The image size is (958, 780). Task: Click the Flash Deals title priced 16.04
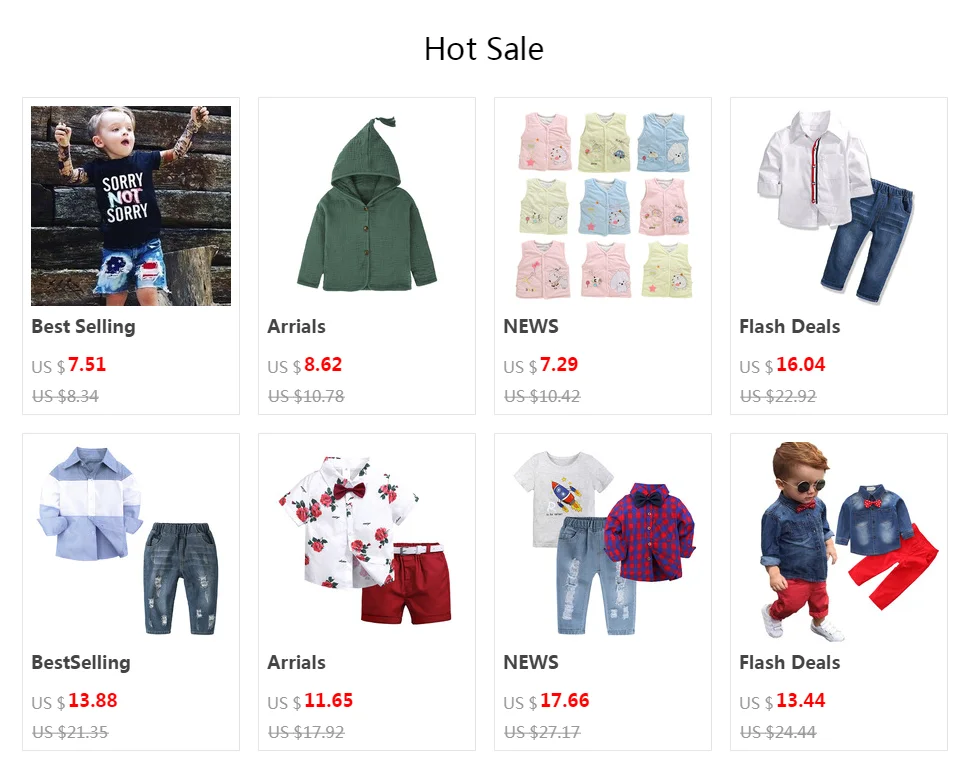[x=789, y=327]
